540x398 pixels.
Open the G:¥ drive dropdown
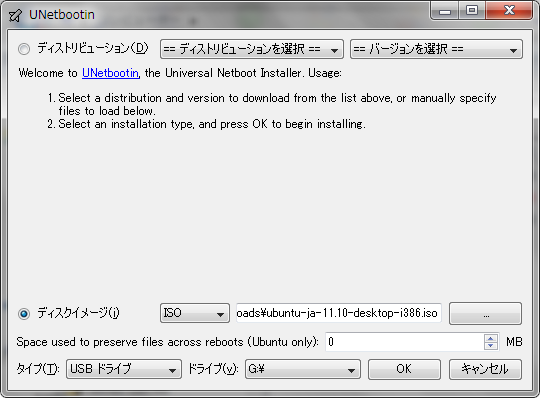click(303, 369)
